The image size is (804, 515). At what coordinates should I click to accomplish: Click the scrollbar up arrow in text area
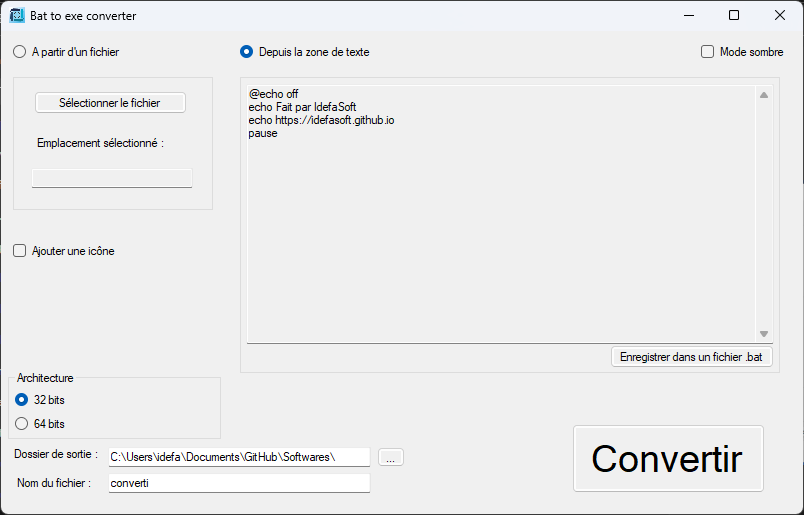point(763,95)
